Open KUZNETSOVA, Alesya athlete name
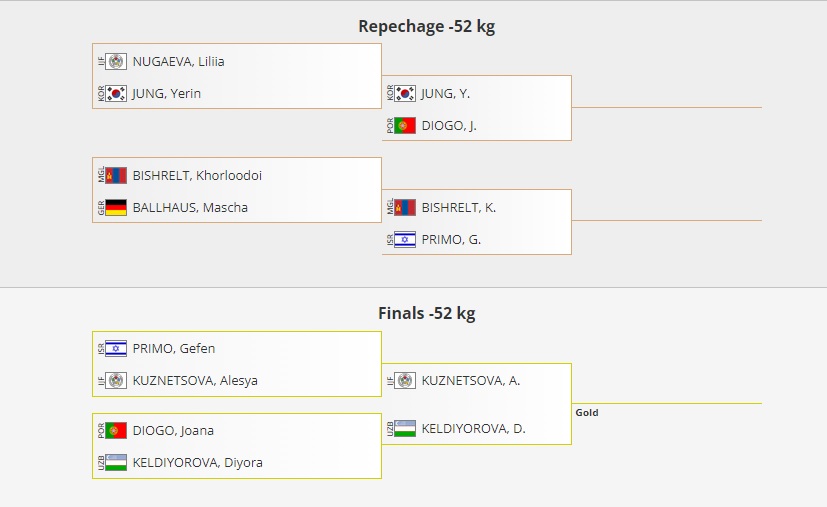Viewport: 827px width, 507px height. tap(194, 381)
